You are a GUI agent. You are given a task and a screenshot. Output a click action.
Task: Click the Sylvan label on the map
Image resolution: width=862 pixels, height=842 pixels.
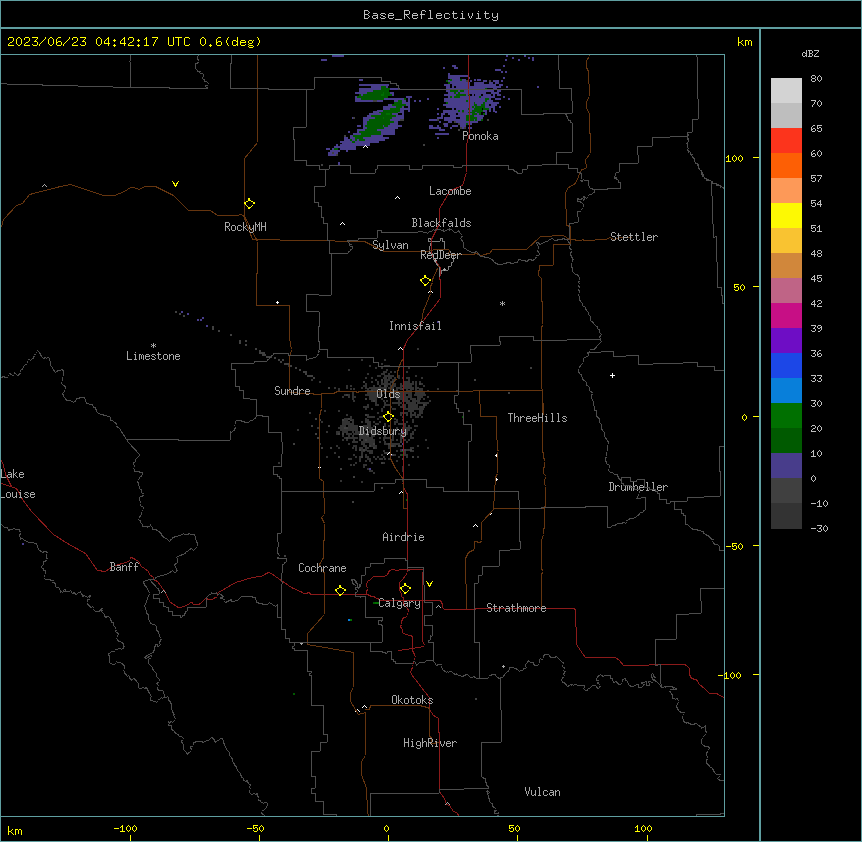coord(390,245)
